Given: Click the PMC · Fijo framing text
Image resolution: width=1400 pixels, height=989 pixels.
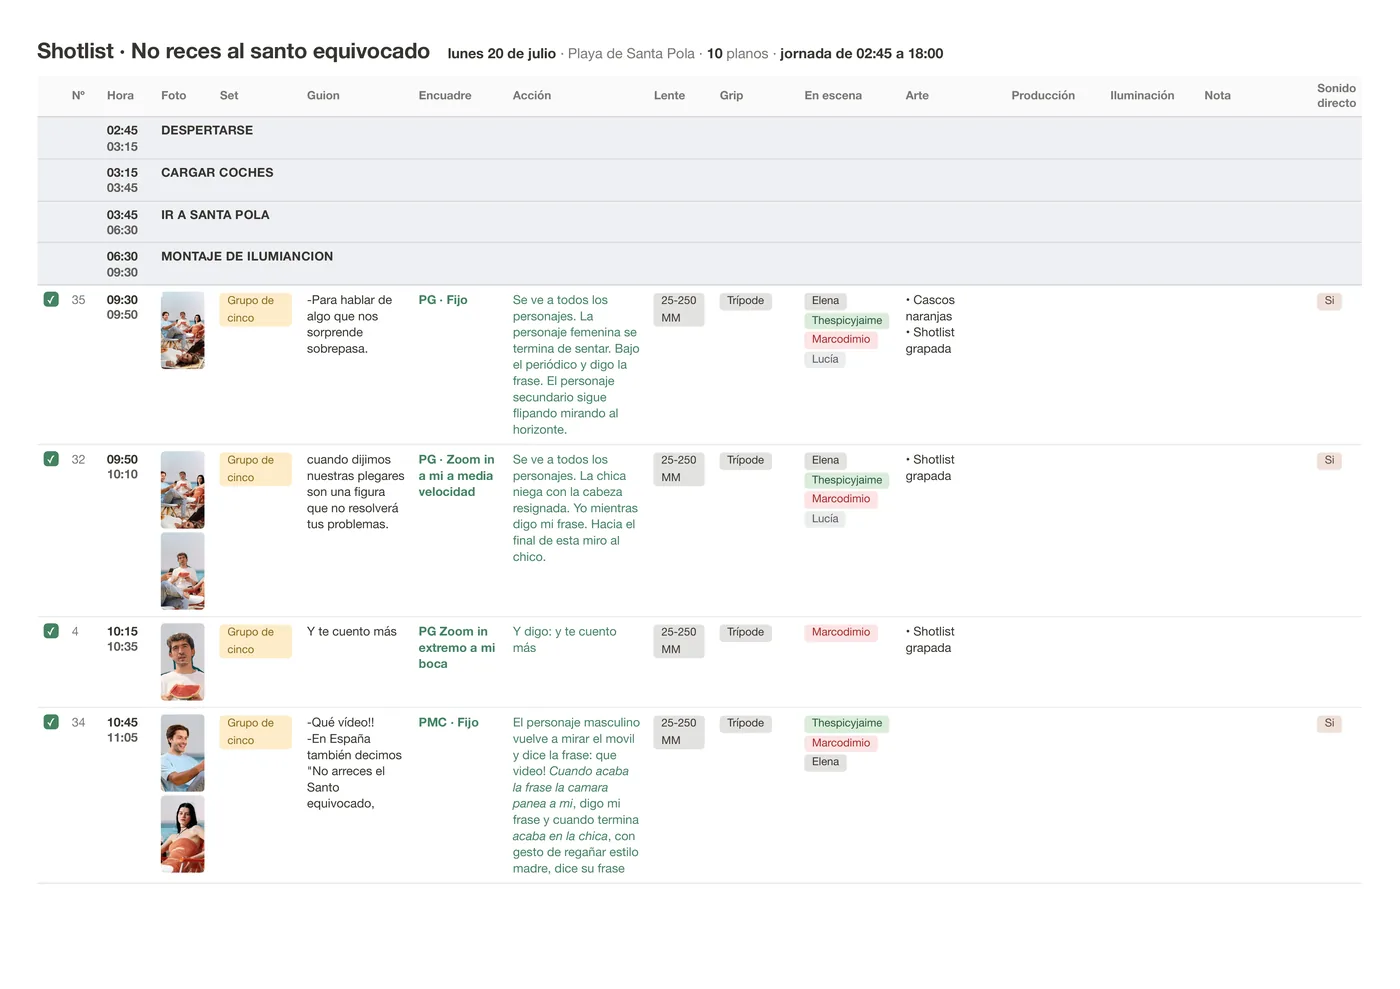Looking at the screenshot, I should pos(448,722).
